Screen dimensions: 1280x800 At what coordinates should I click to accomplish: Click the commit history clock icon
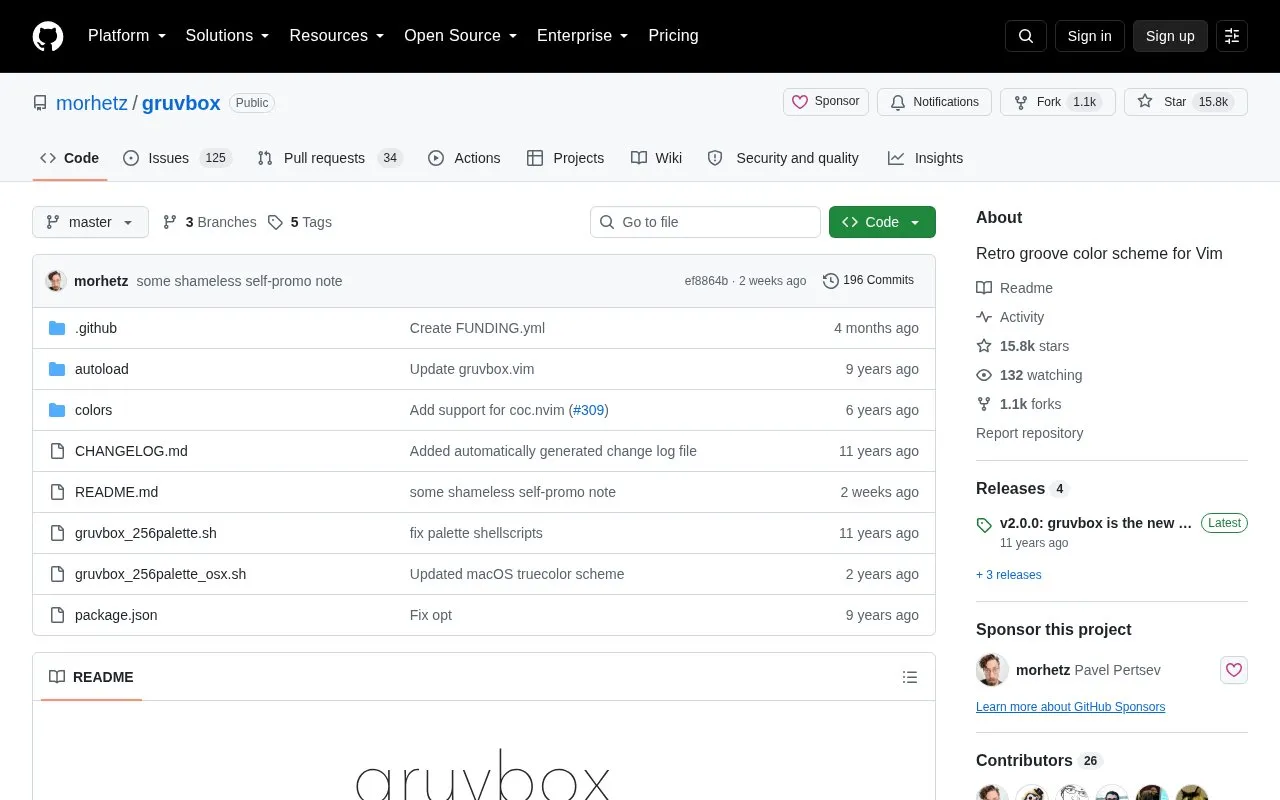[830, 281]
